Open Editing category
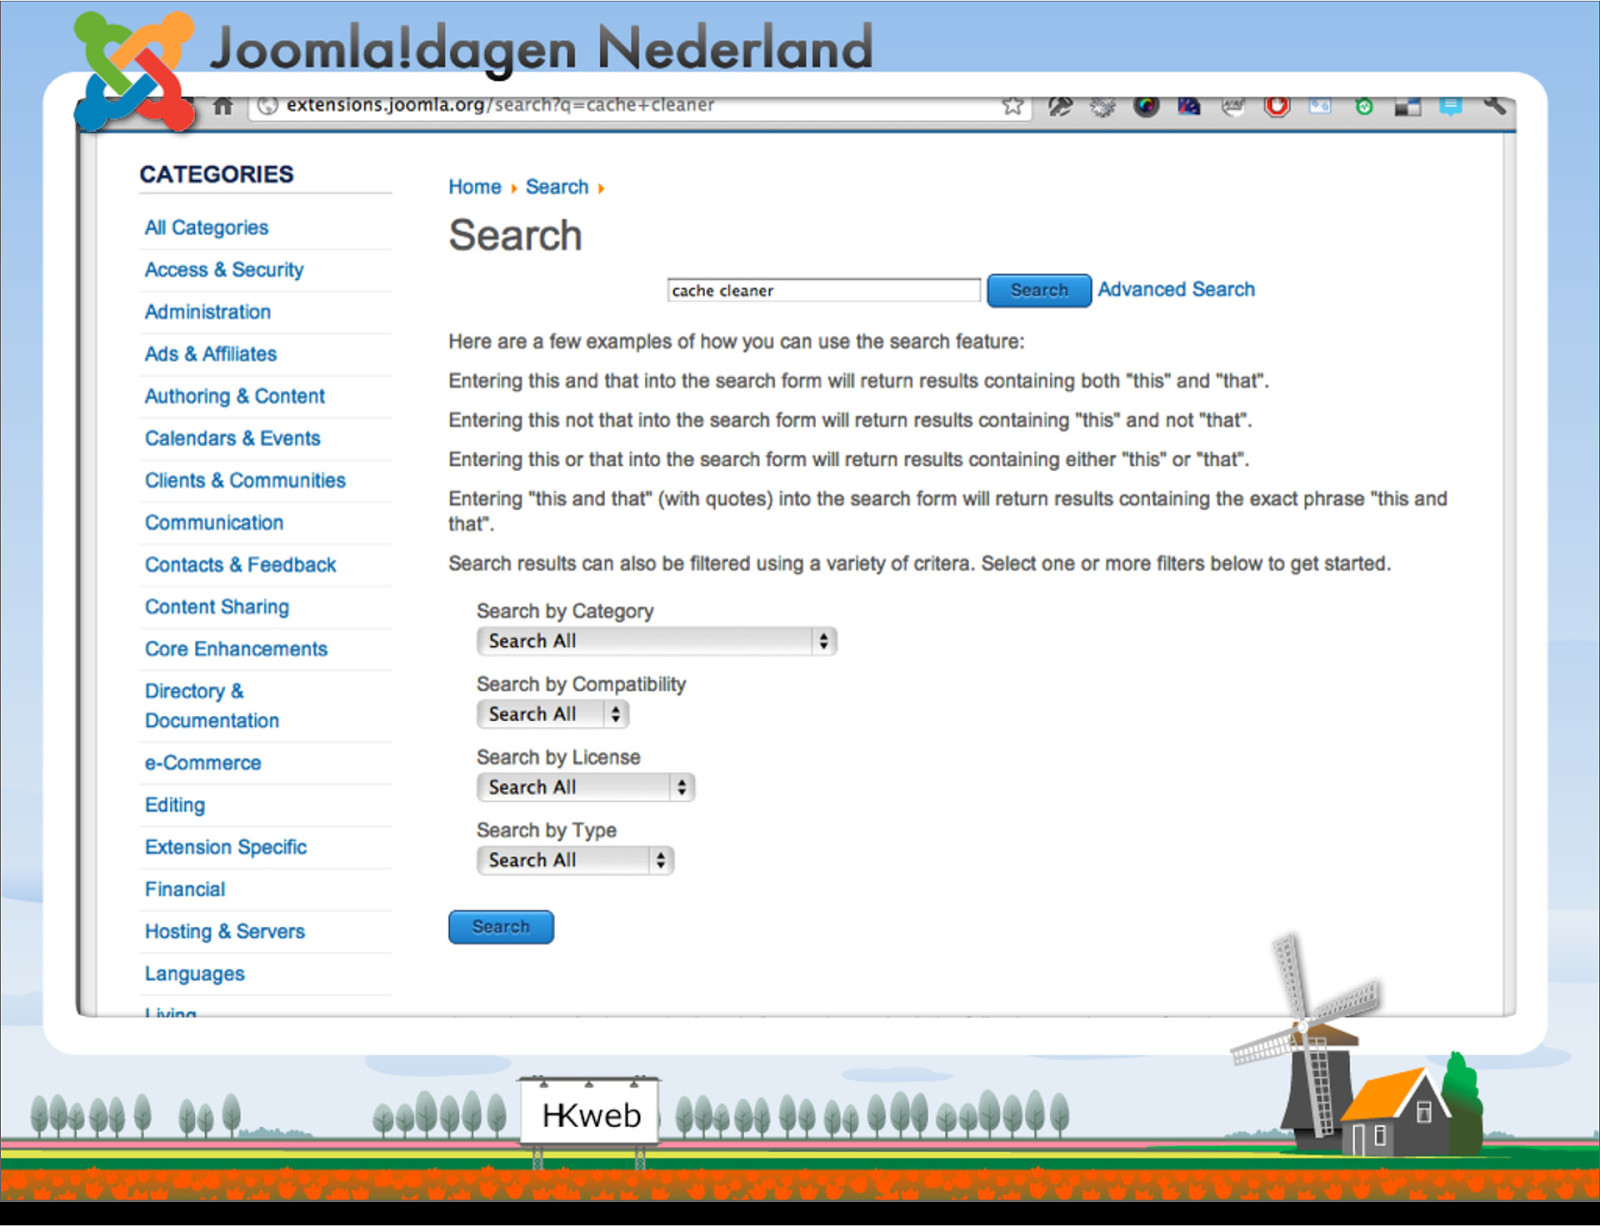This screenshot has height=1232, width=1600. click(x=175, y=805)
